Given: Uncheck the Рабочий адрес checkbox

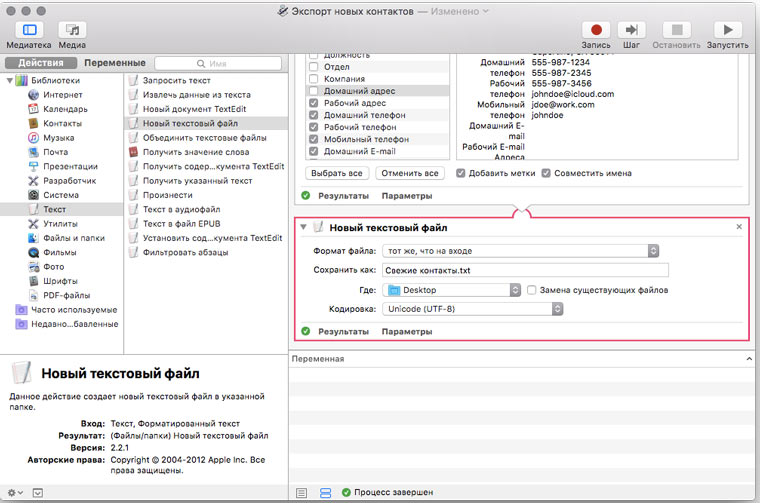Looking at the screenshot, I should [x=314, y=103].
